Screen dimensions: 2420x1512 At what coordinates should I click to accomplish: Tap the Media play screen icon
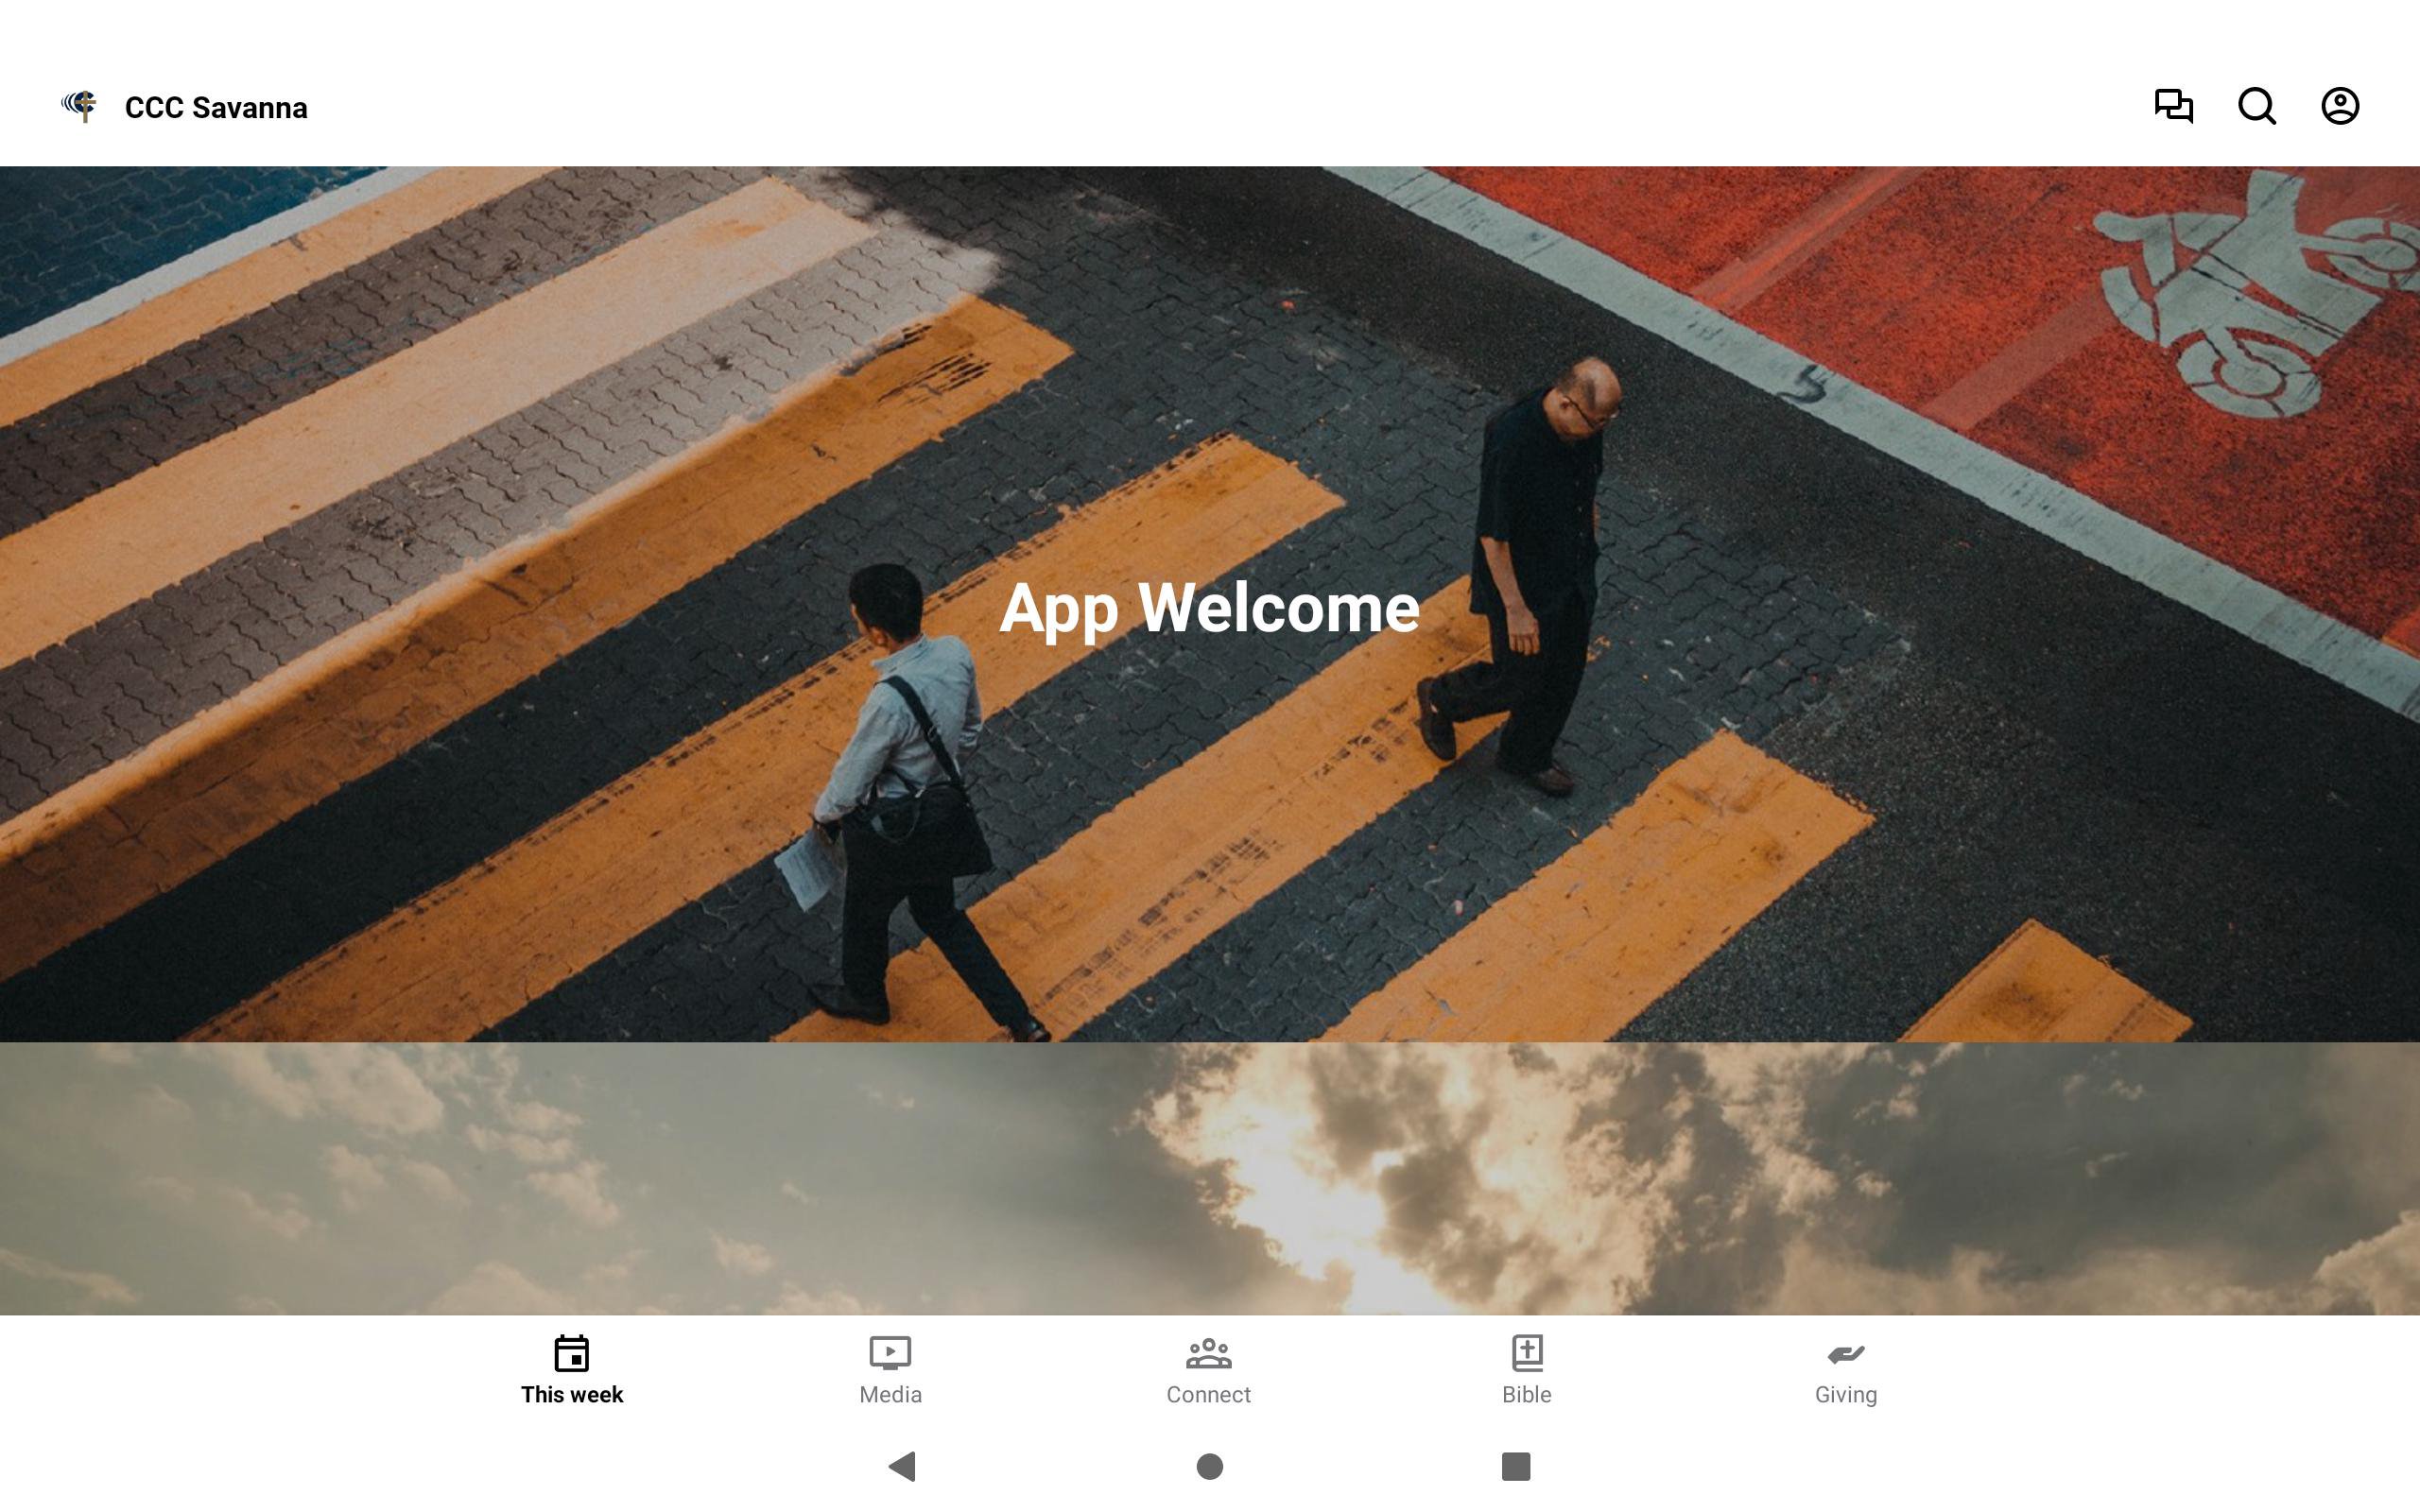pyautogui.click(x=890, y=1353)
